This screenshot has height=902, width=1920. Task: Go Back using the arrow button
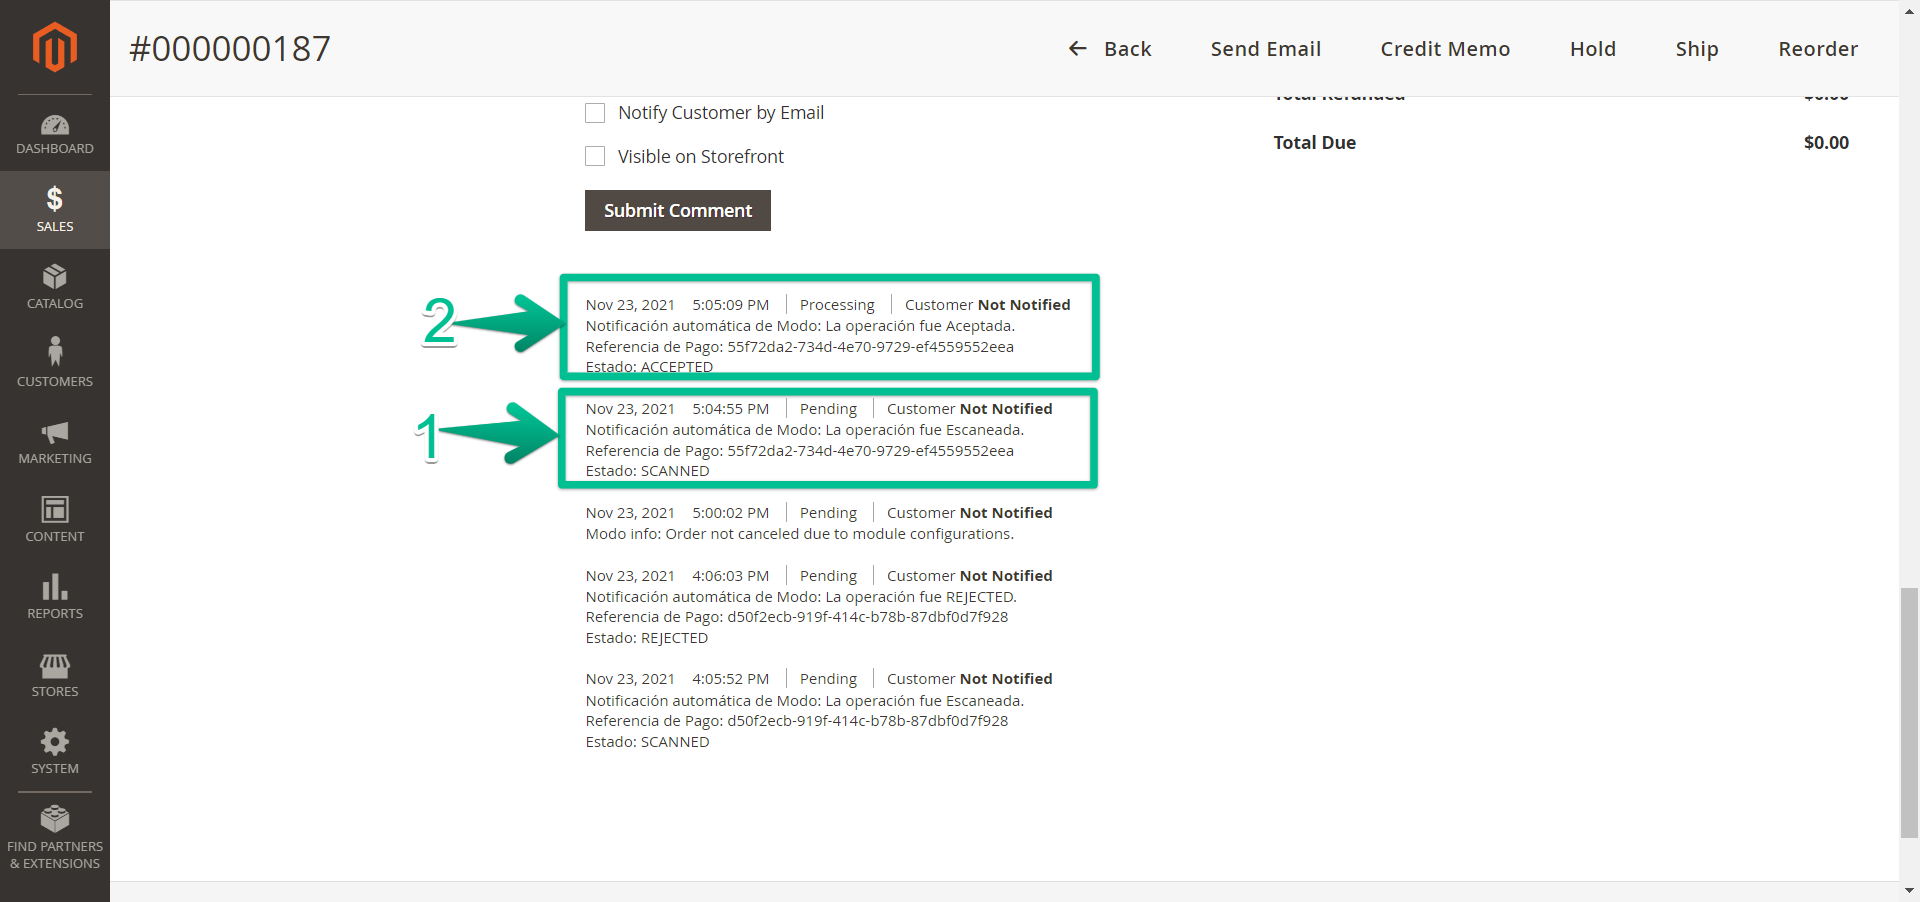click(x=1110, y=49)
